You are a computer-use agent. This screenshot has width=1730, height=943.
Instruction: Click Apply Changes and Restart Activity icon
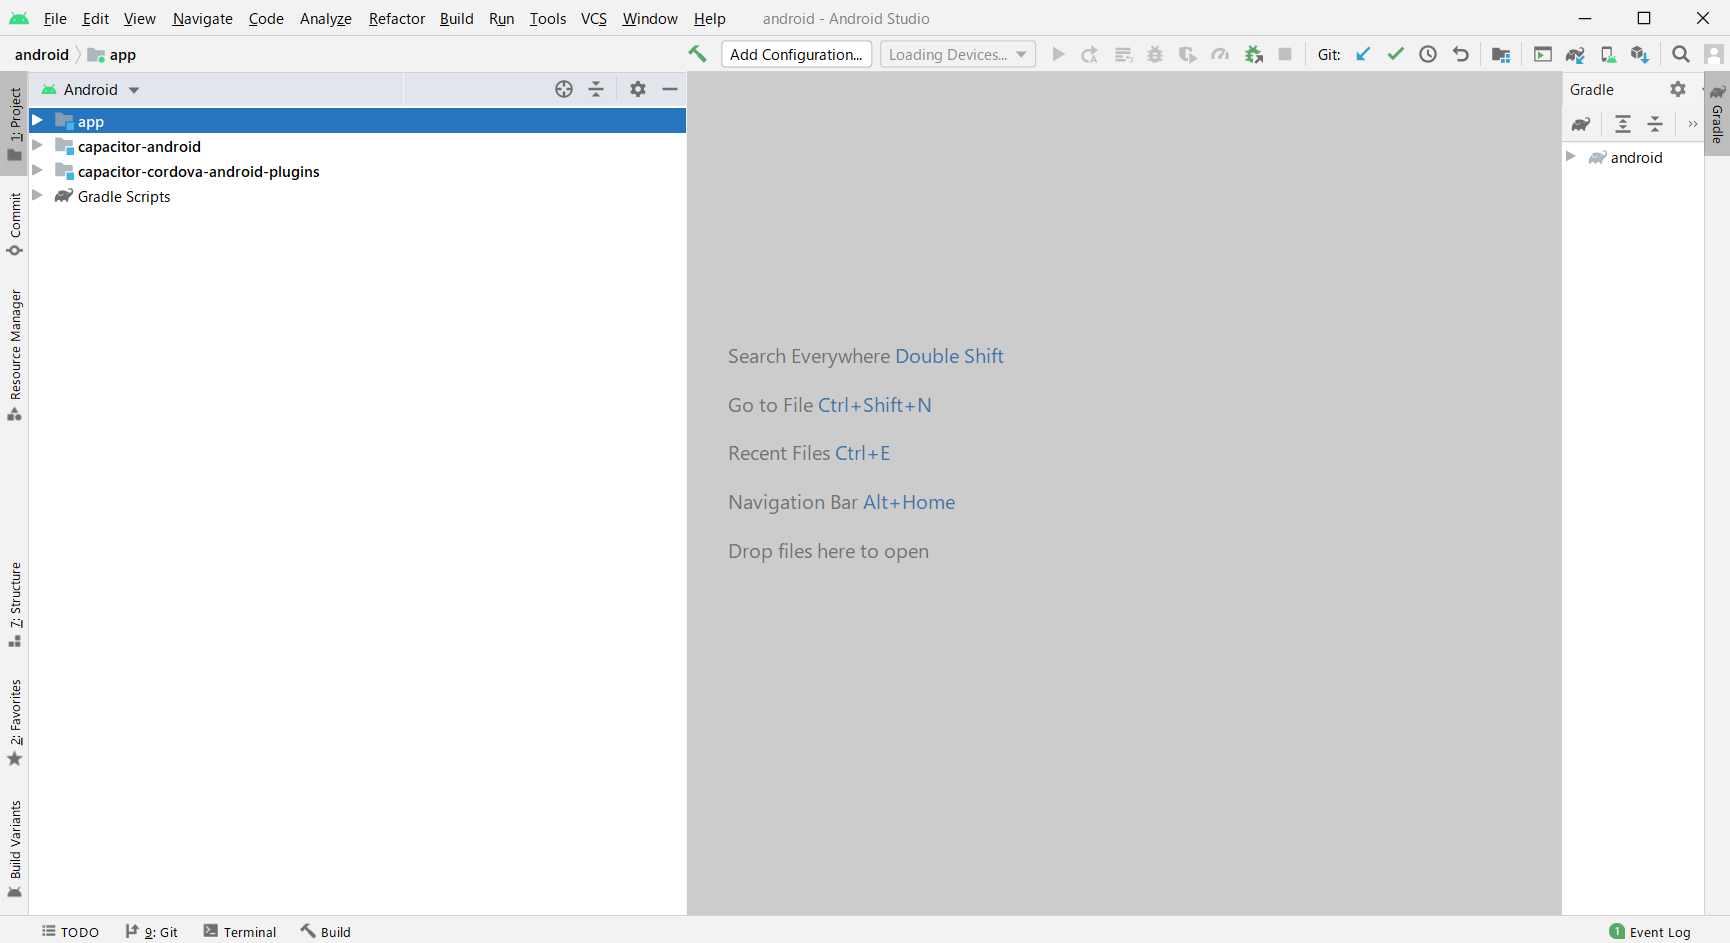(x=1090, y=54)
